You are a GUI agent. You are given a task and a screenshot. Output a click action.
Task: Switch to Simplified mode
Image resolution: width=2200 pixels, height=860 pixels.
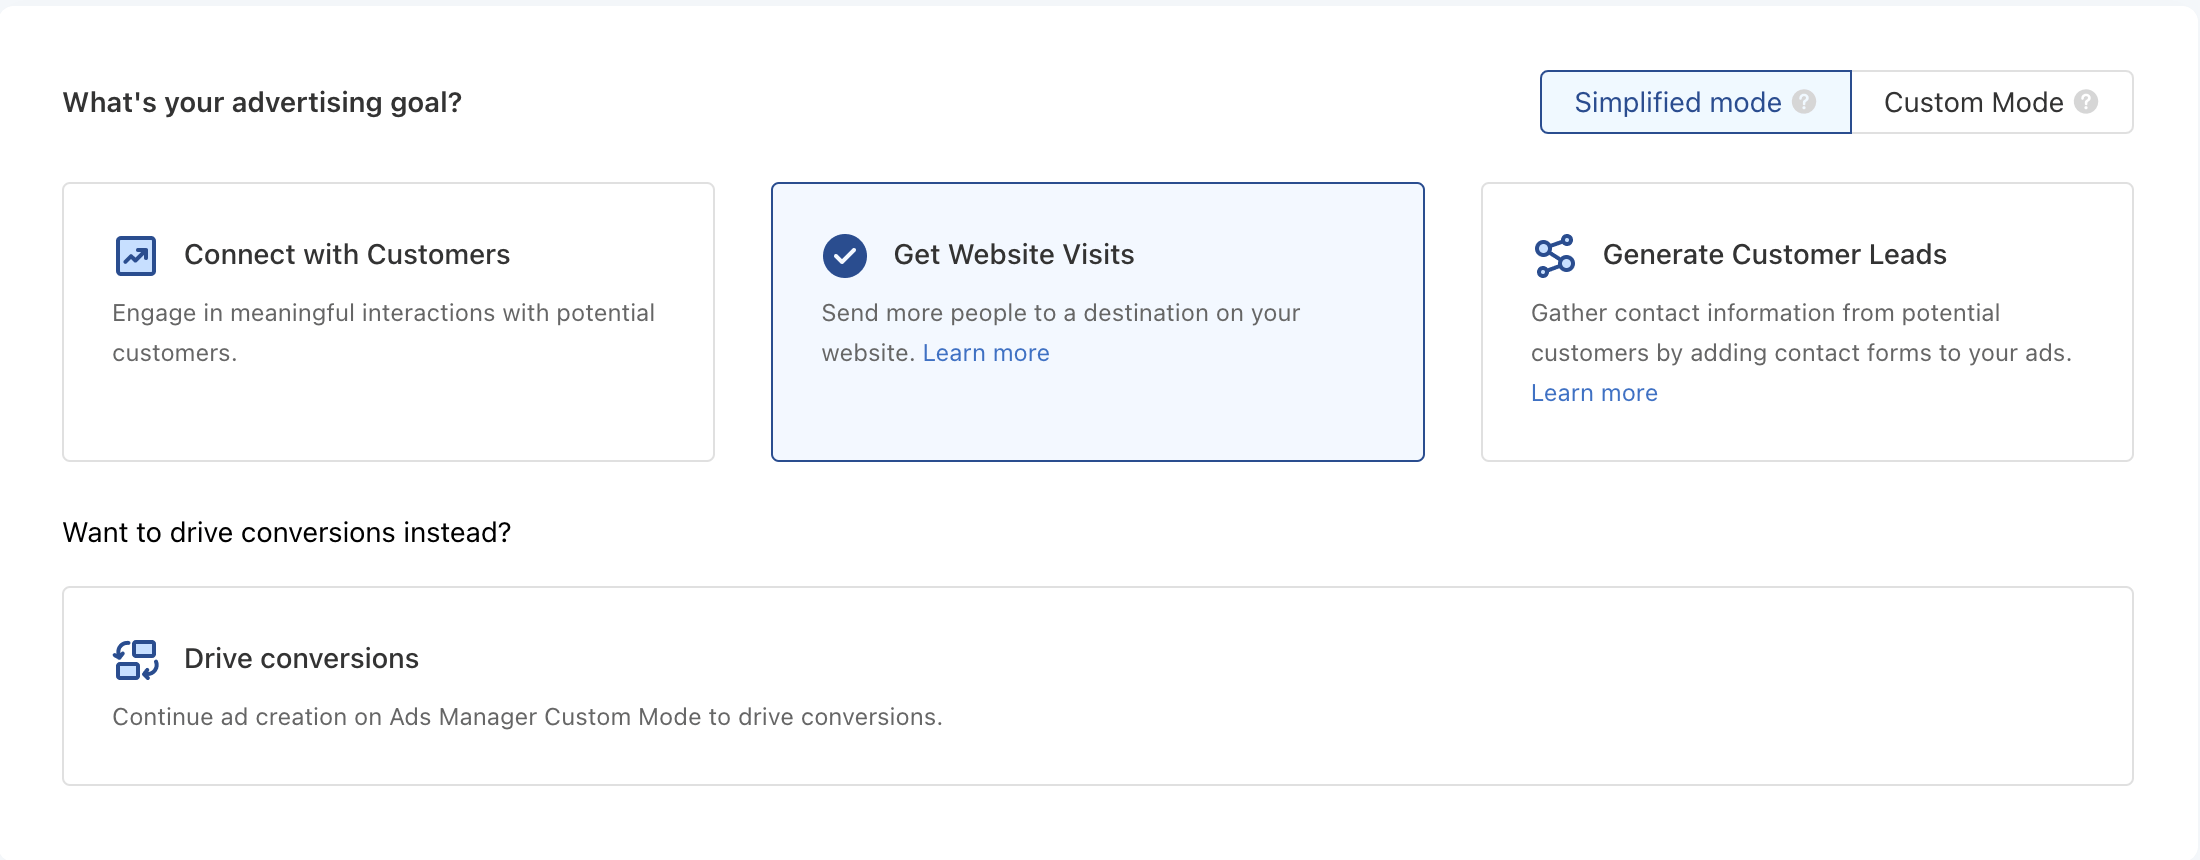tap(1696, 102)
